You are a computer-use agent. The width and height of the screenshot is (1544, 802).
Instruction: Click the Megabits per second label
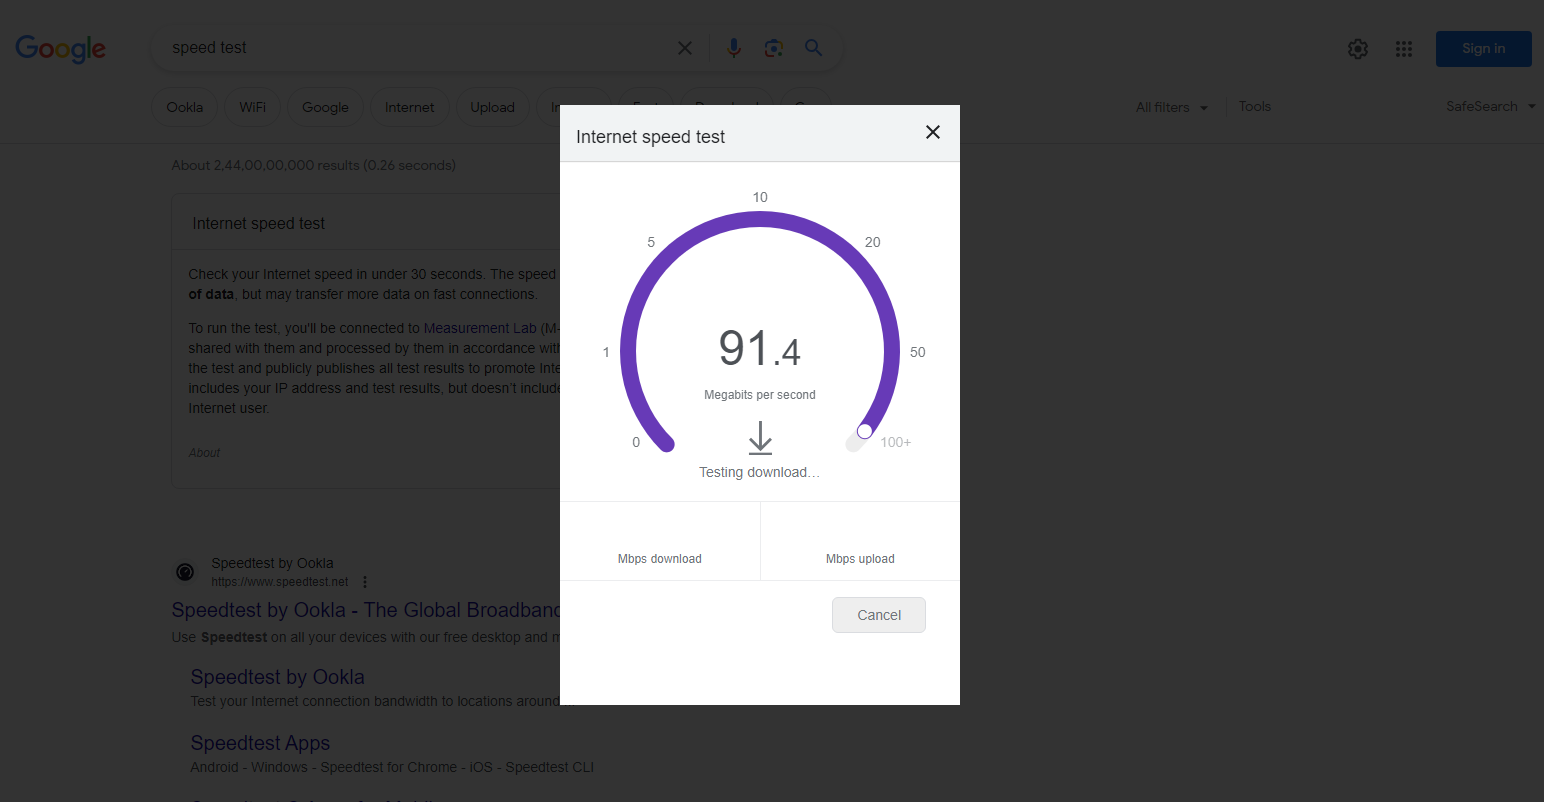pyautogui.click(x=760, y=395)
